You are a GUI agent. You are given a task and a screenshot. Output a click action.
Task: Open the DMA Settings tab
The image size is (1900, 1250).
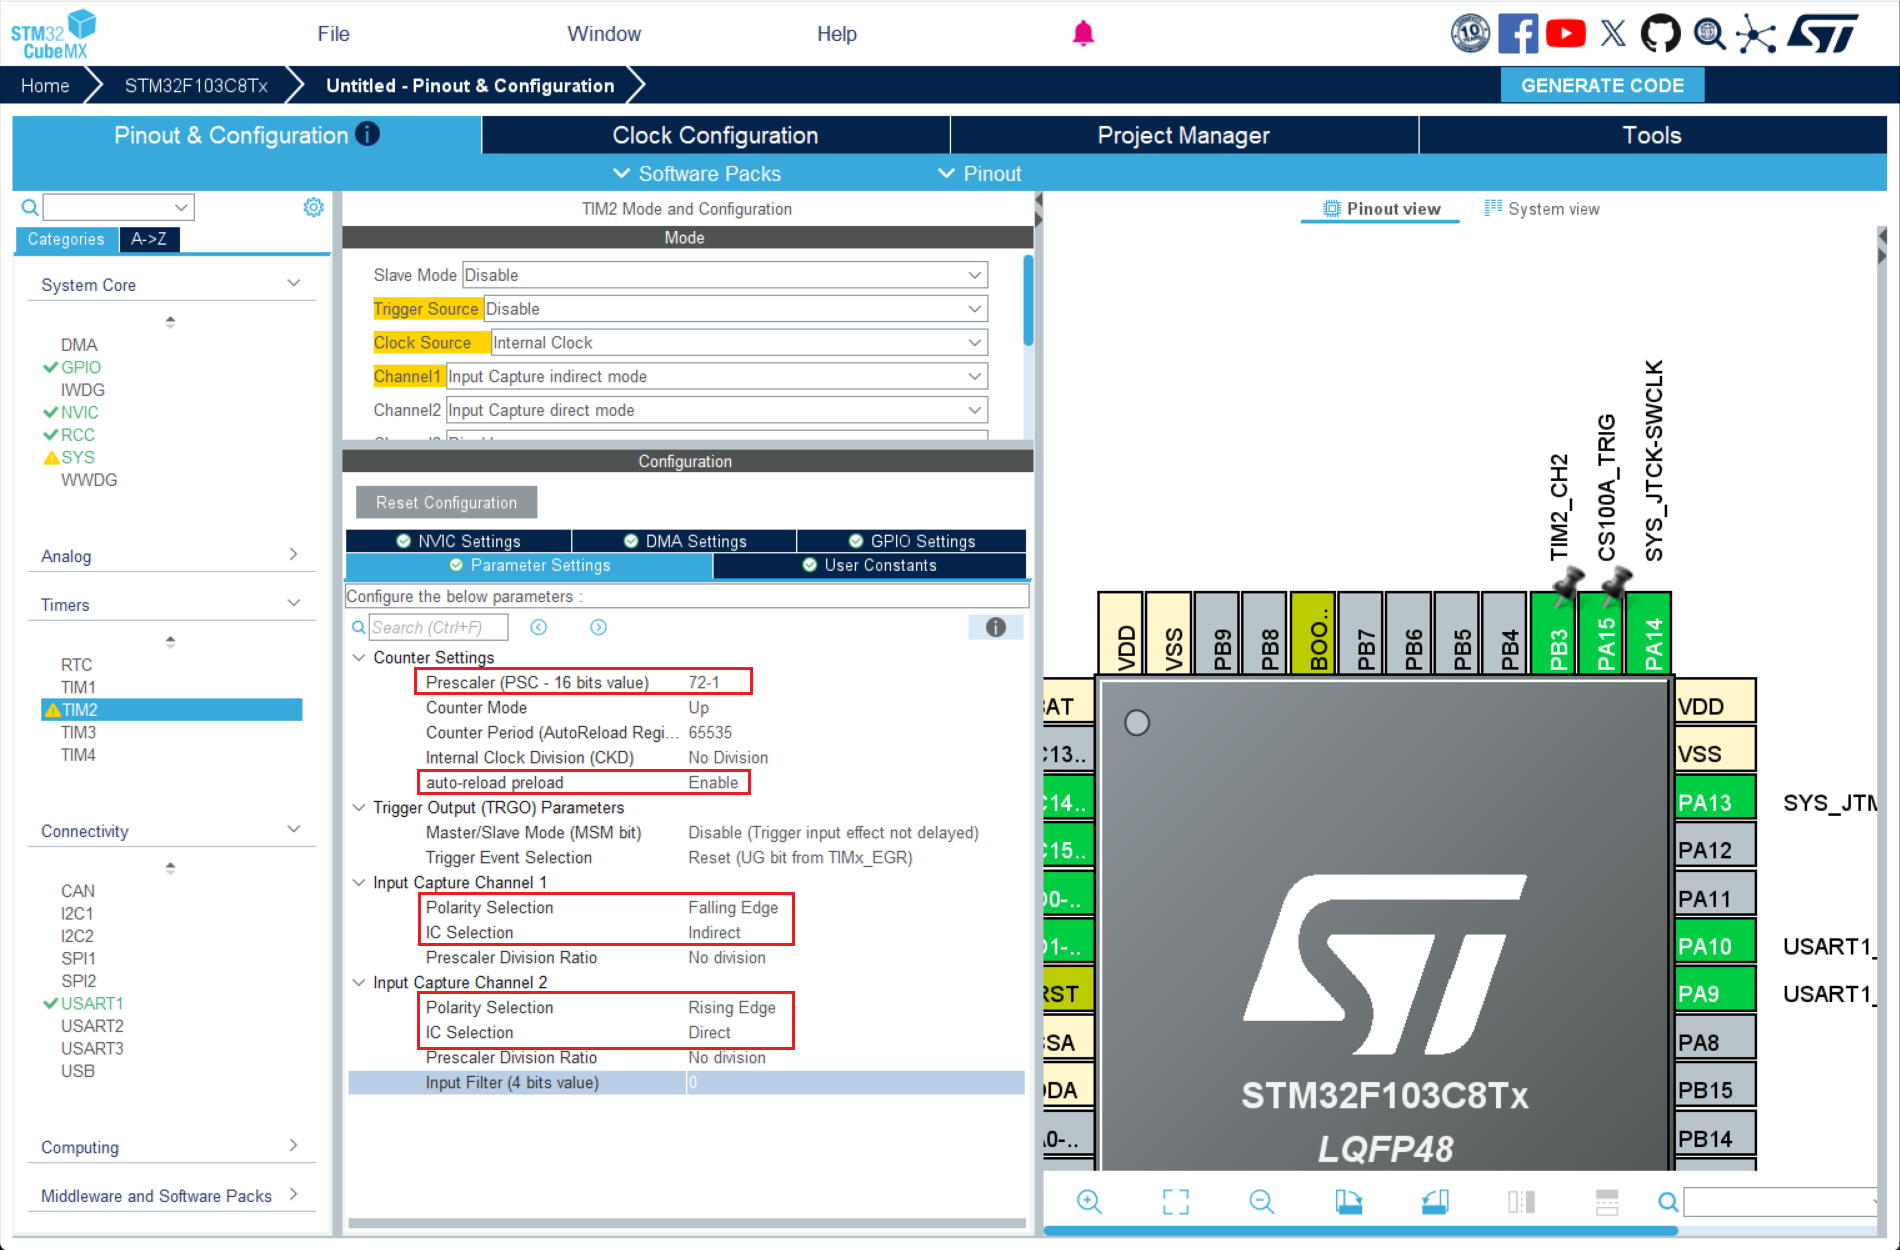coord(685,541)
